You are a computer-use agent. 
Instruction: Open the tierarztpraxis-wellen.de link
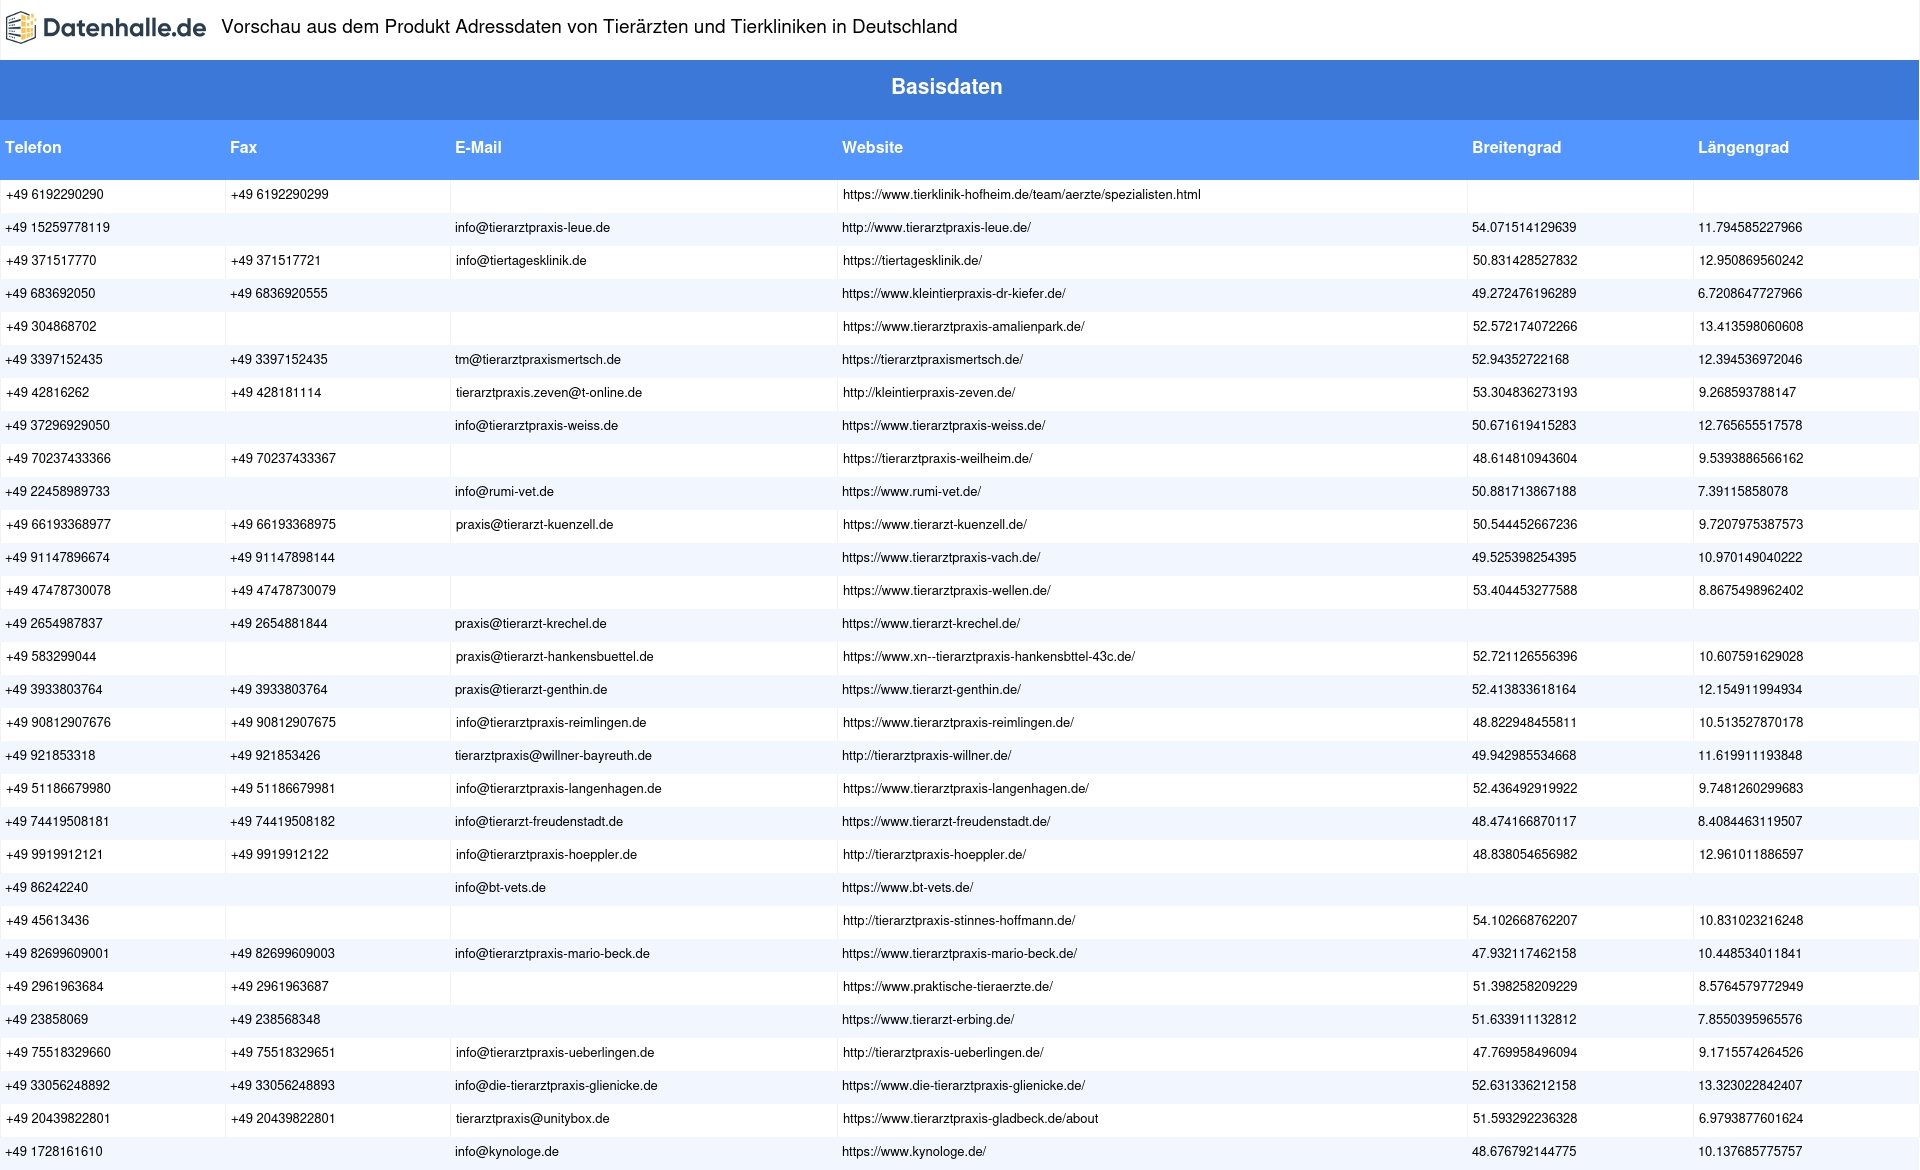point(946,591)
